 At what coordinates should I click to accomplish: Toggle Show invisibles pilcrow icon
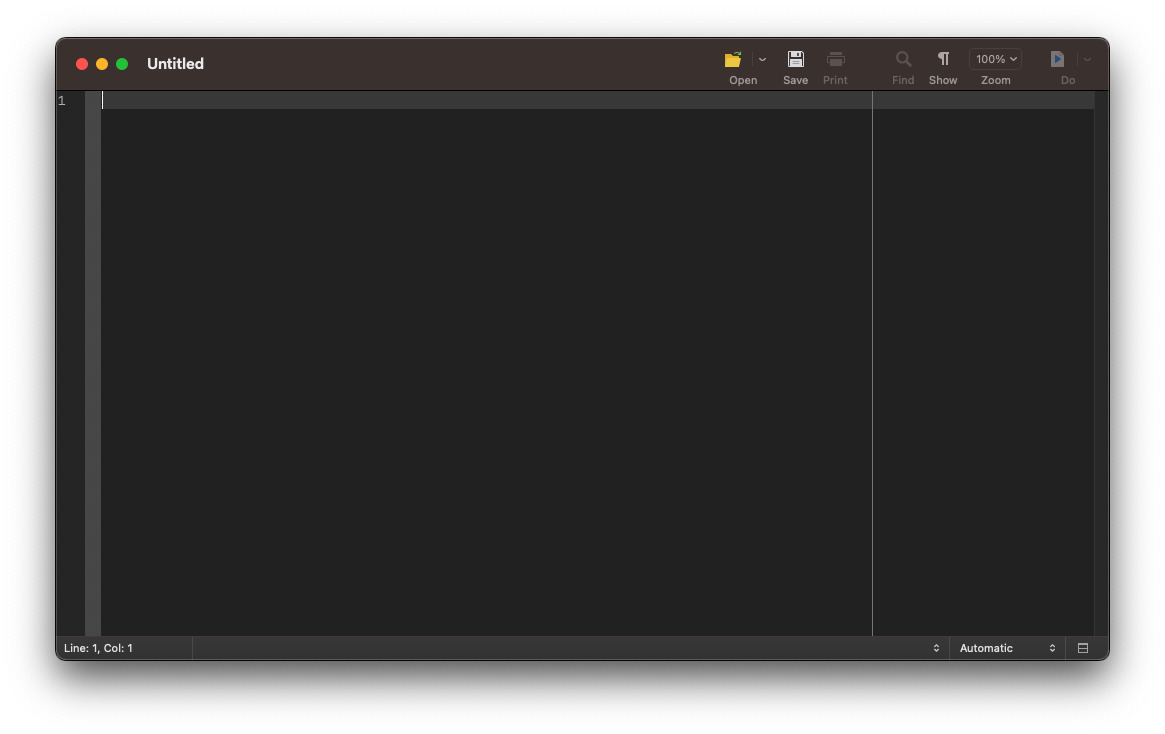coord(943,59)
